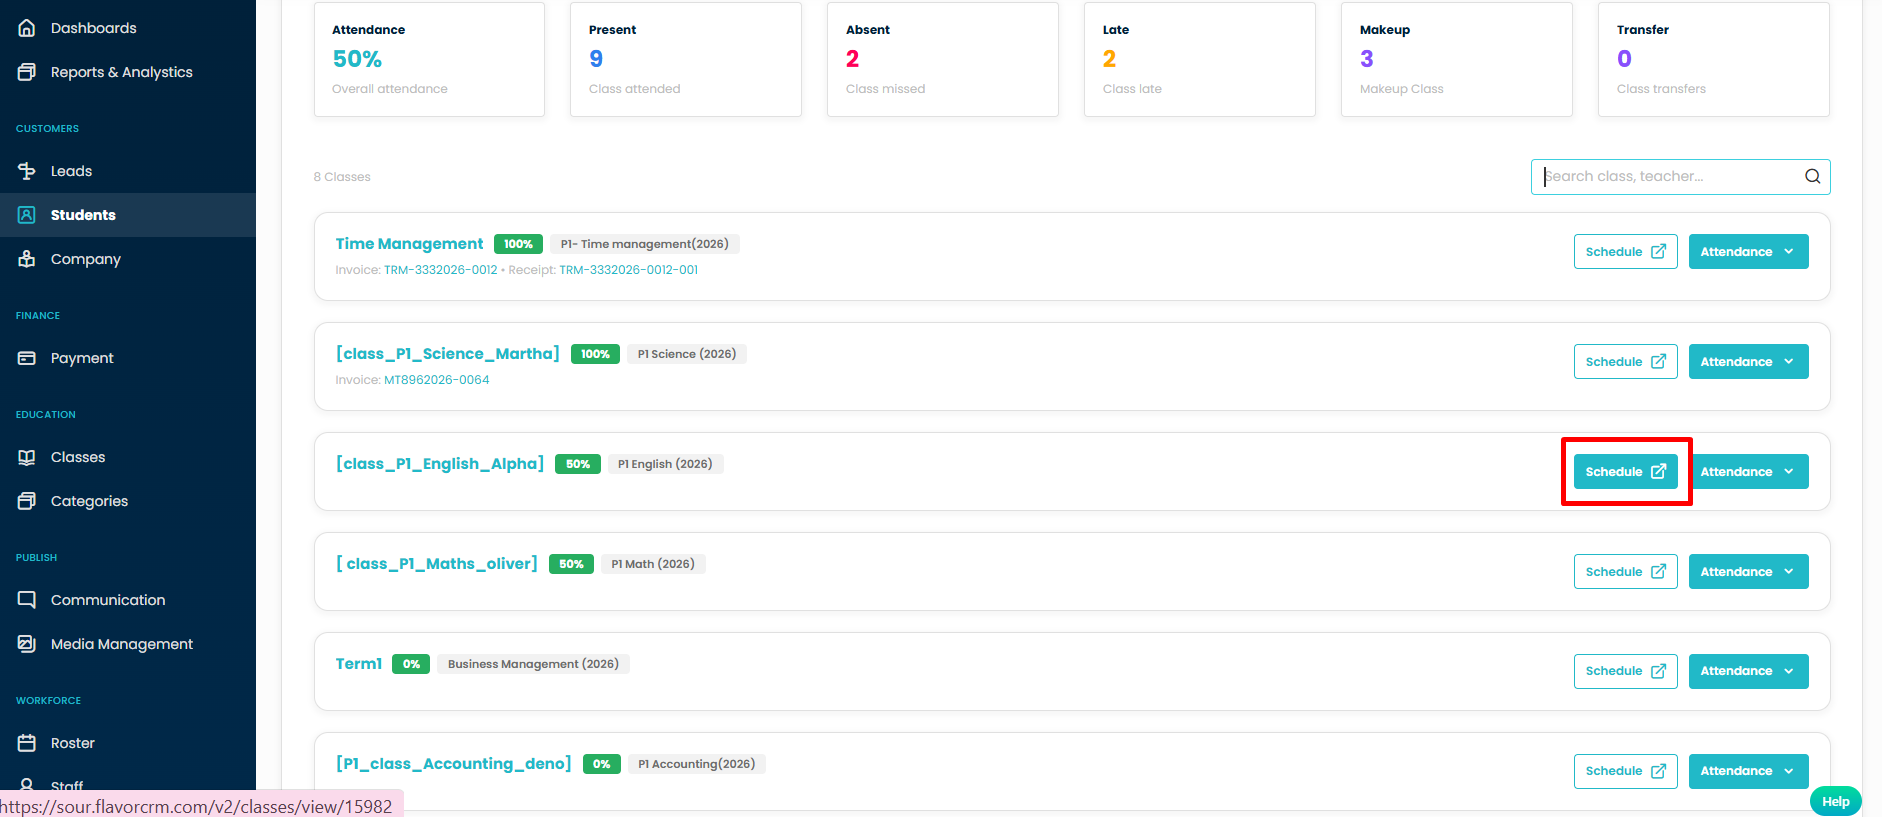Open the Time Management class link

tap(409, 244)
